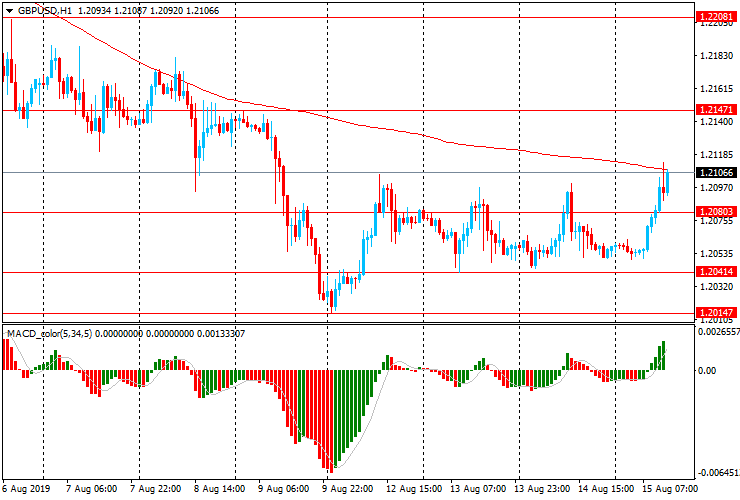Click the 7 Aug 22:00 time label
The image size is (740, 500).
[155, 488]
